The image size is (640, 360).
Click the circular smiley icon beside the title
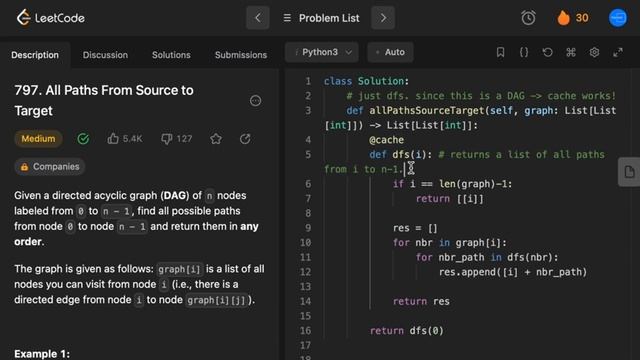pos(256,100)
